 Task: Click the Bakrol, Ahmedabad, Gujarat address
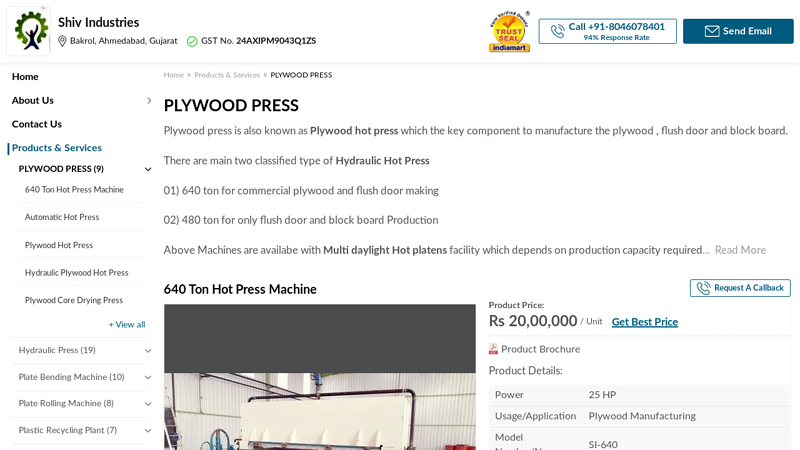[x=123, y=41]
